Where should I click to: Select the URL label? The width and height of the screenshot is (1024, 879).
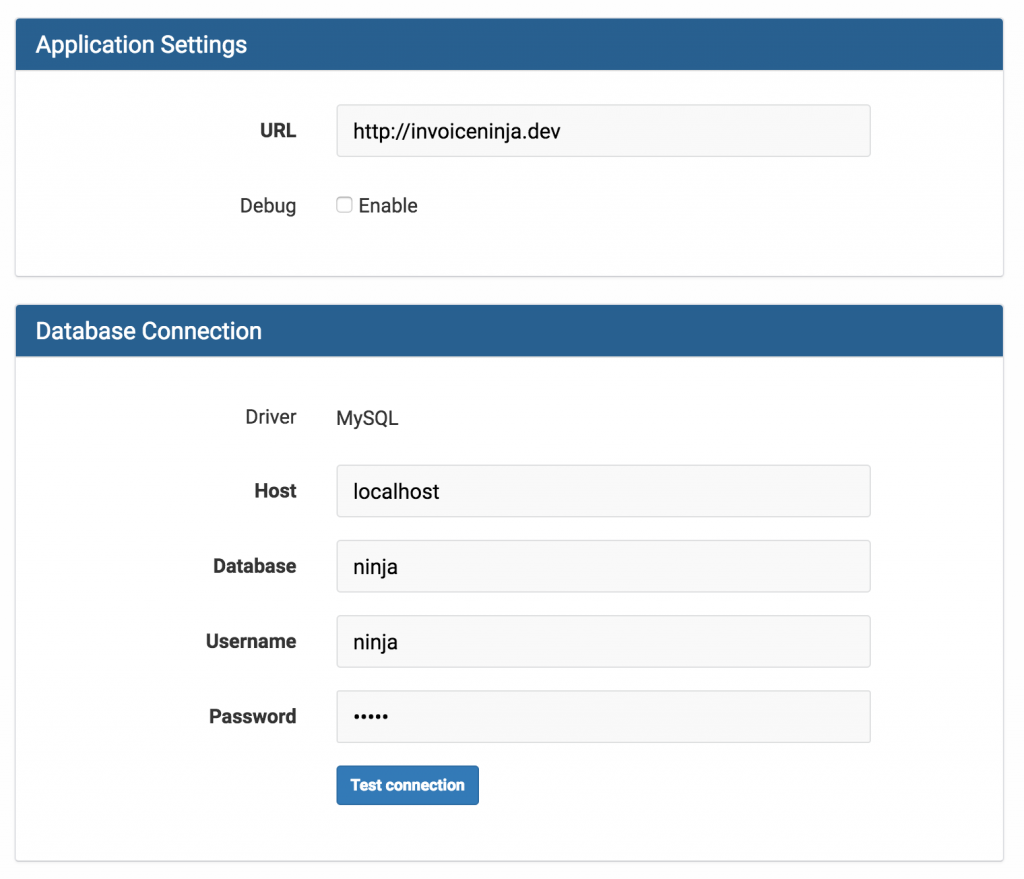(x=277, y=130)
